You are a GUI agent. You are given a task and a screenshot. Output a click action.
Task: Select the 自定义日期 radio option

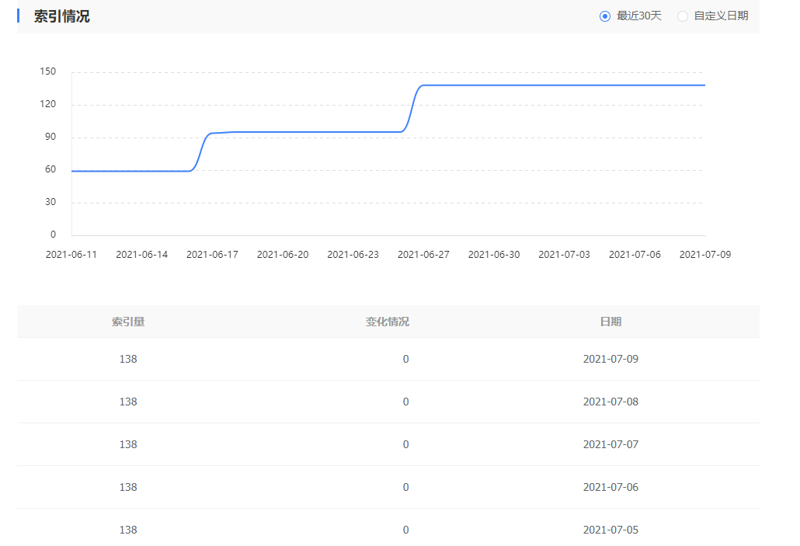(x=682, y=16)
